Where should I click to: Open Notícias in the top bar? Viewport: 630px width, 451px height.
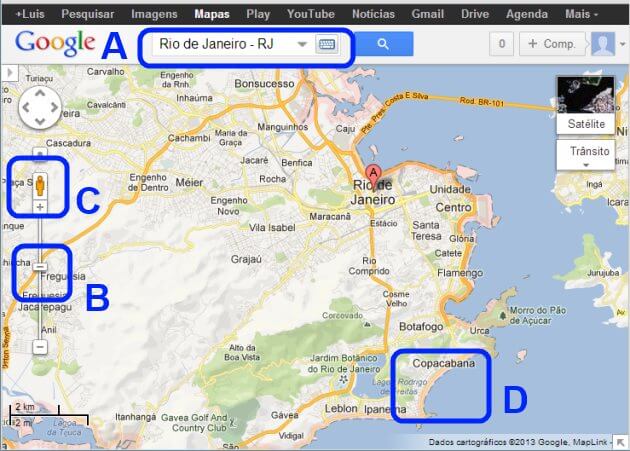click(x=373, y=14)
